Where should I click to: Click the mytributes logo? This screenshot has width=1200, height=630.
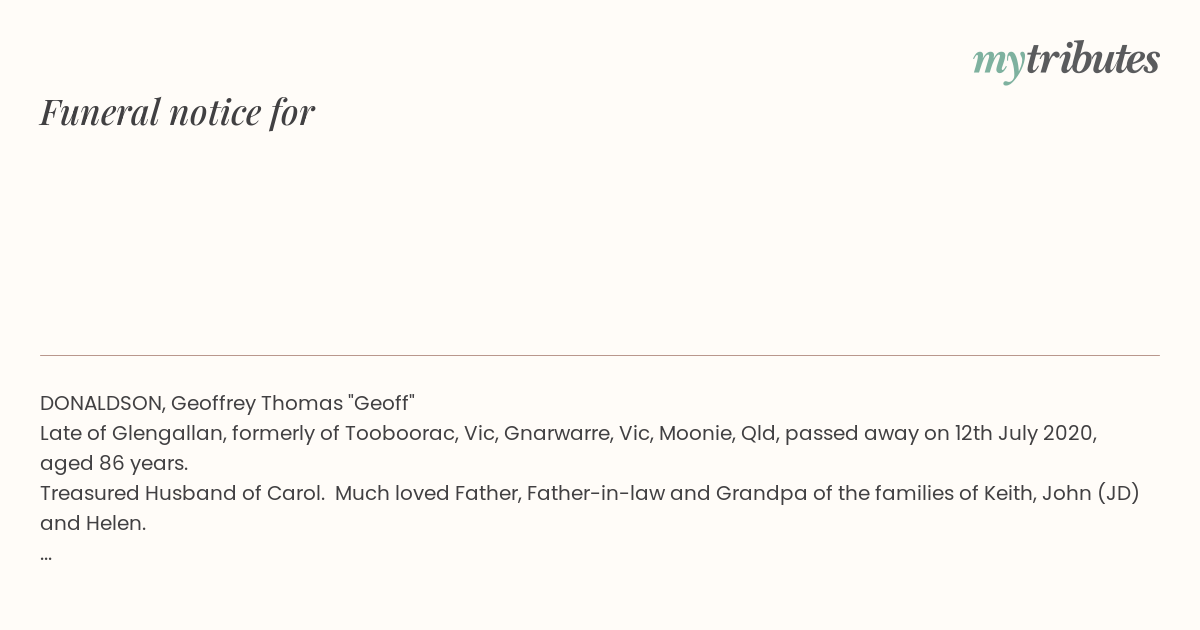click(1066, 60)
